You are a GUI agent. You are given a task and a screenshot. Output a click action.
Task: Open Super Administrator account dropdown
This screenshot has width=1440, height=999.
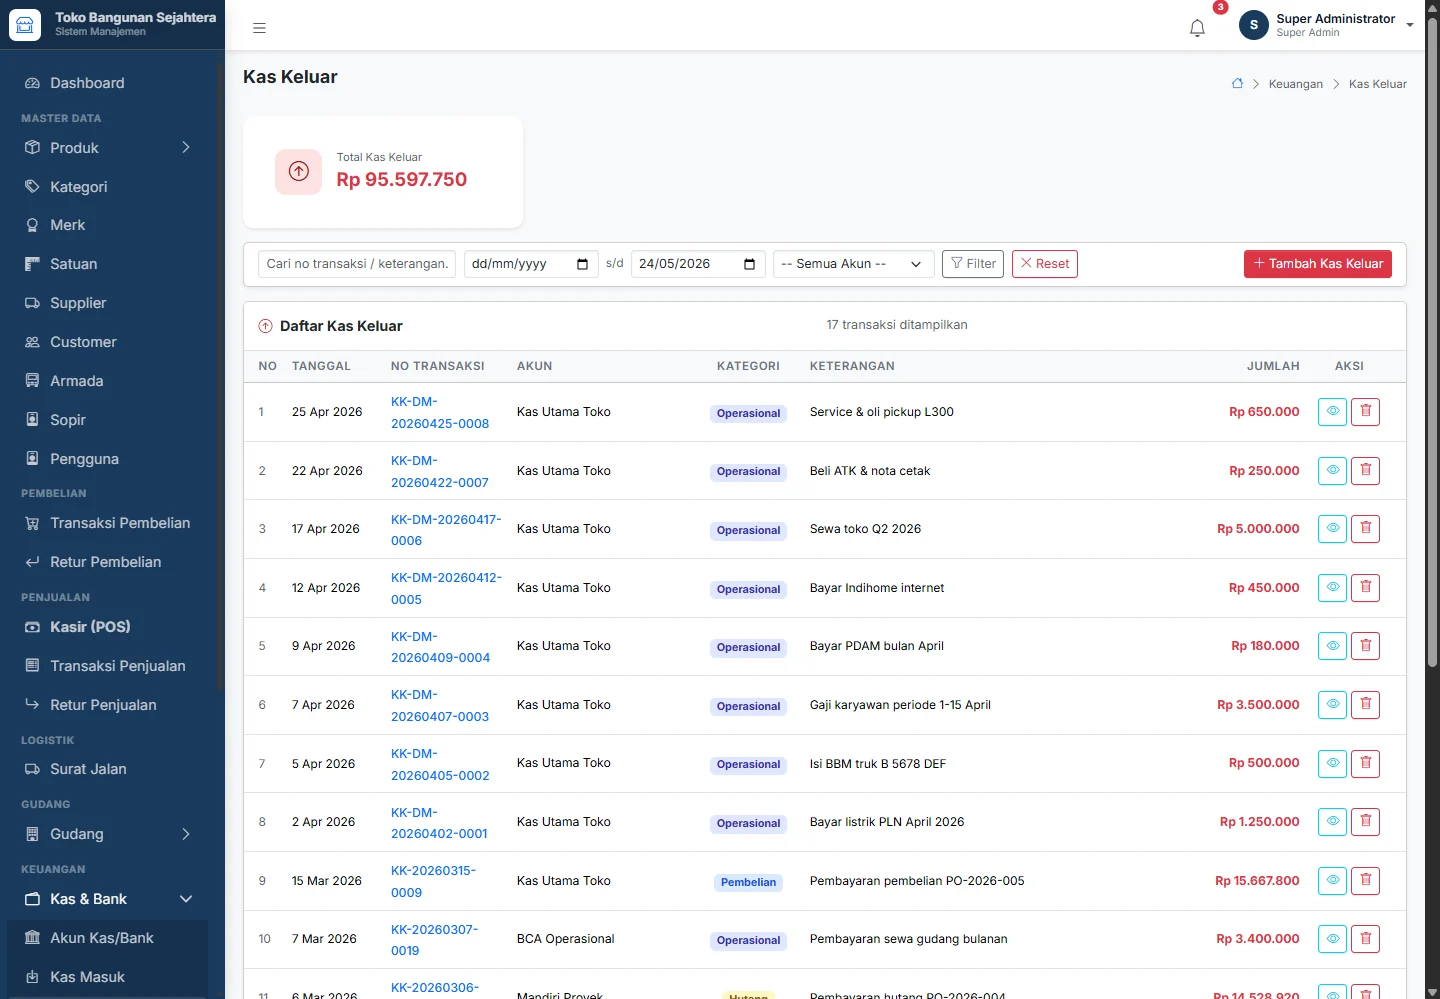[x=1326, y=25]
